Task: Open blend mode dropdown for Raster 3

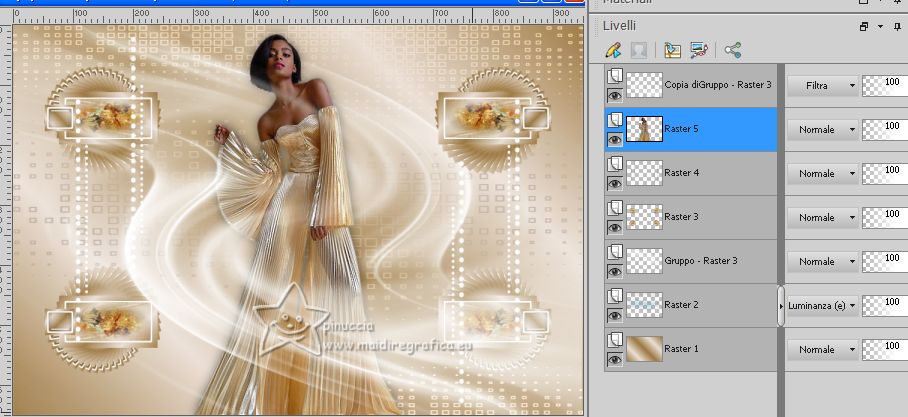Action: pyautogui.click(x=822, y=218)
